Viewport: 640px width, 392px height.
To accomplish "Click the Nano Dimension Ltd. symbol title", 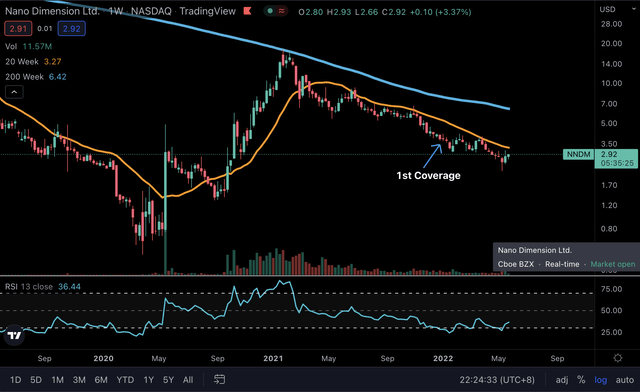I will [x=52, y=11].
